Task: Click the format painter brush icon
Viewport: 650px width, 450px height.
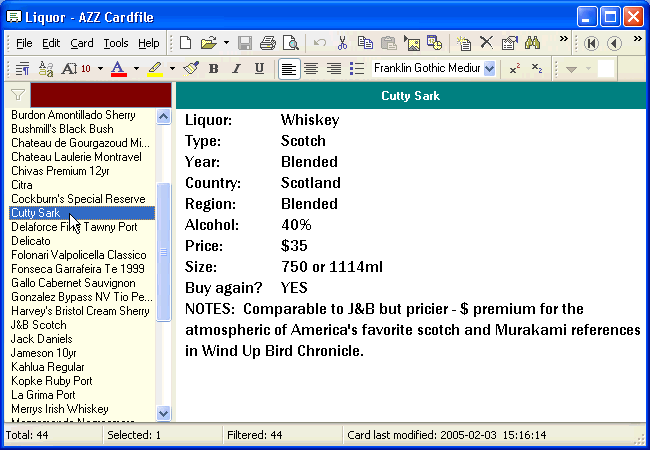Action: 191,68
